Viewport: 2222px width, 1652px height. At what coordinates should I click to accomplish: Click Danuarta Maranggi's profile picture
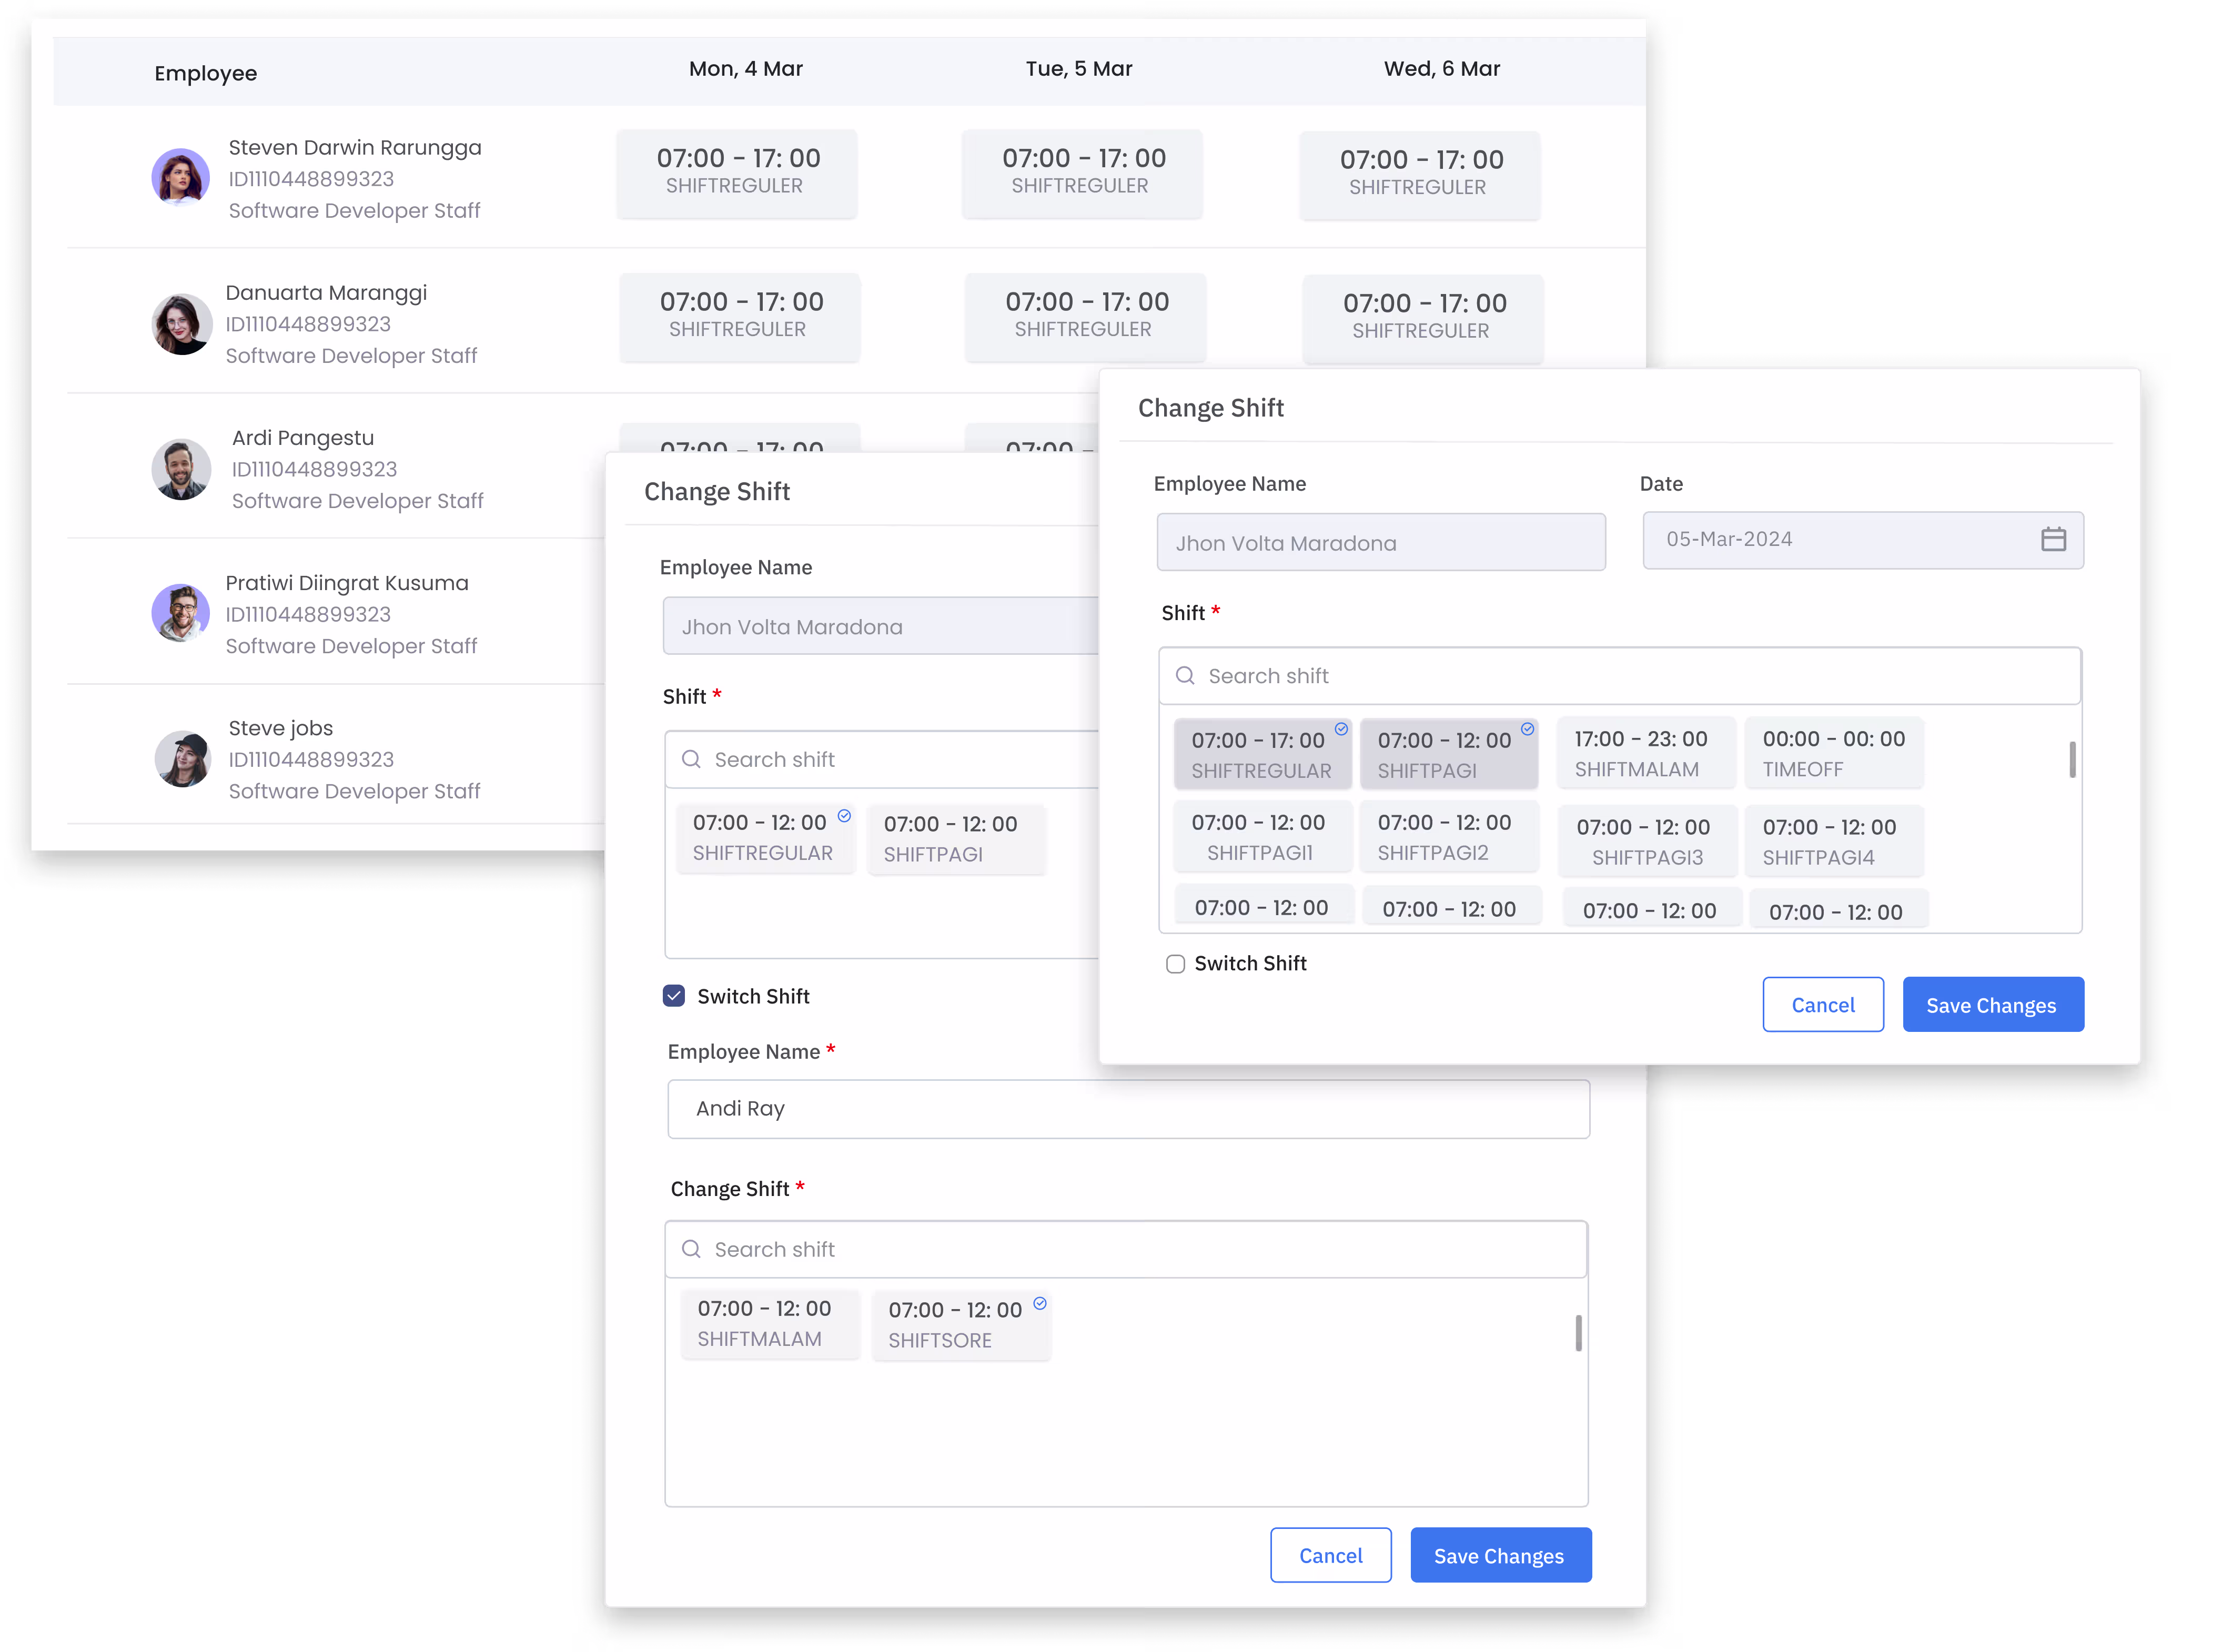(181, 324)
